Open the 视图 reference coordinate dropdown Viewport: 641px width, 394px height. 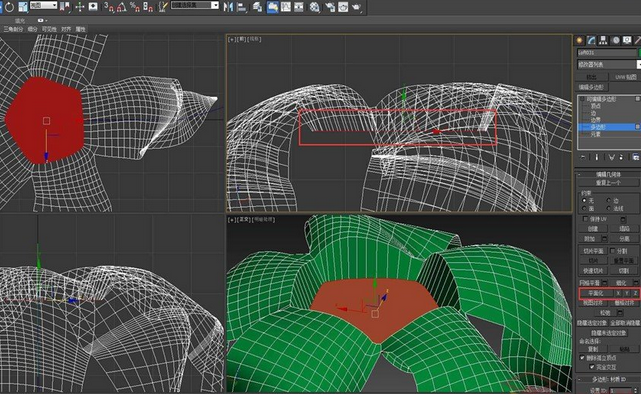(x=43, y=5)
